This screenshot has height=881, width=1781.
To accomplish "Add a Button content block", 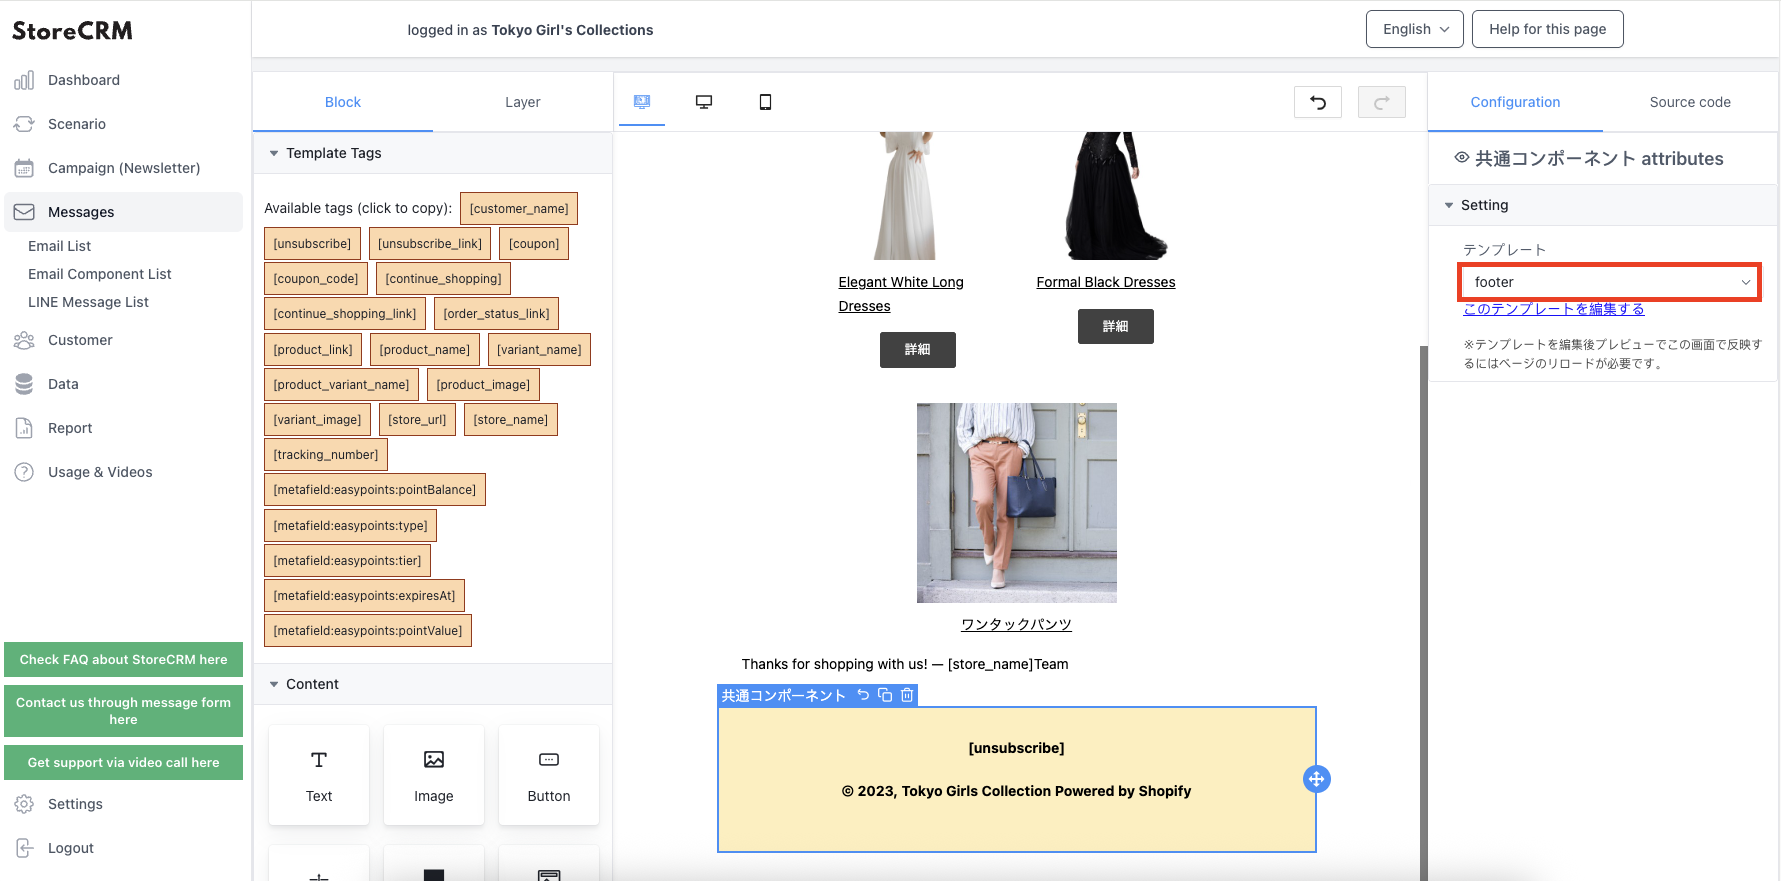I will [549, 775].
